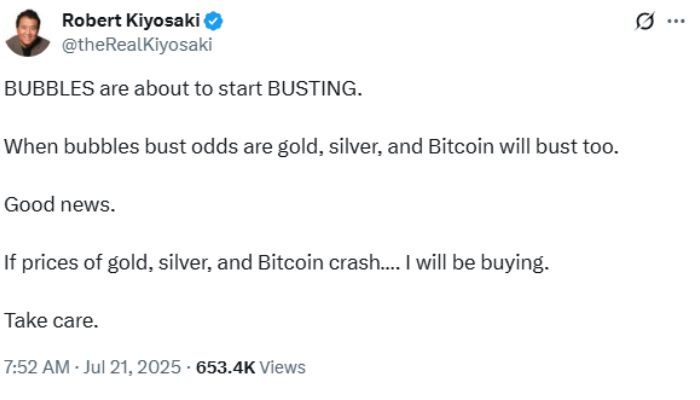Click the 653.4K view count number
Screen dimensions: 700x400
[x=225, y=367]
